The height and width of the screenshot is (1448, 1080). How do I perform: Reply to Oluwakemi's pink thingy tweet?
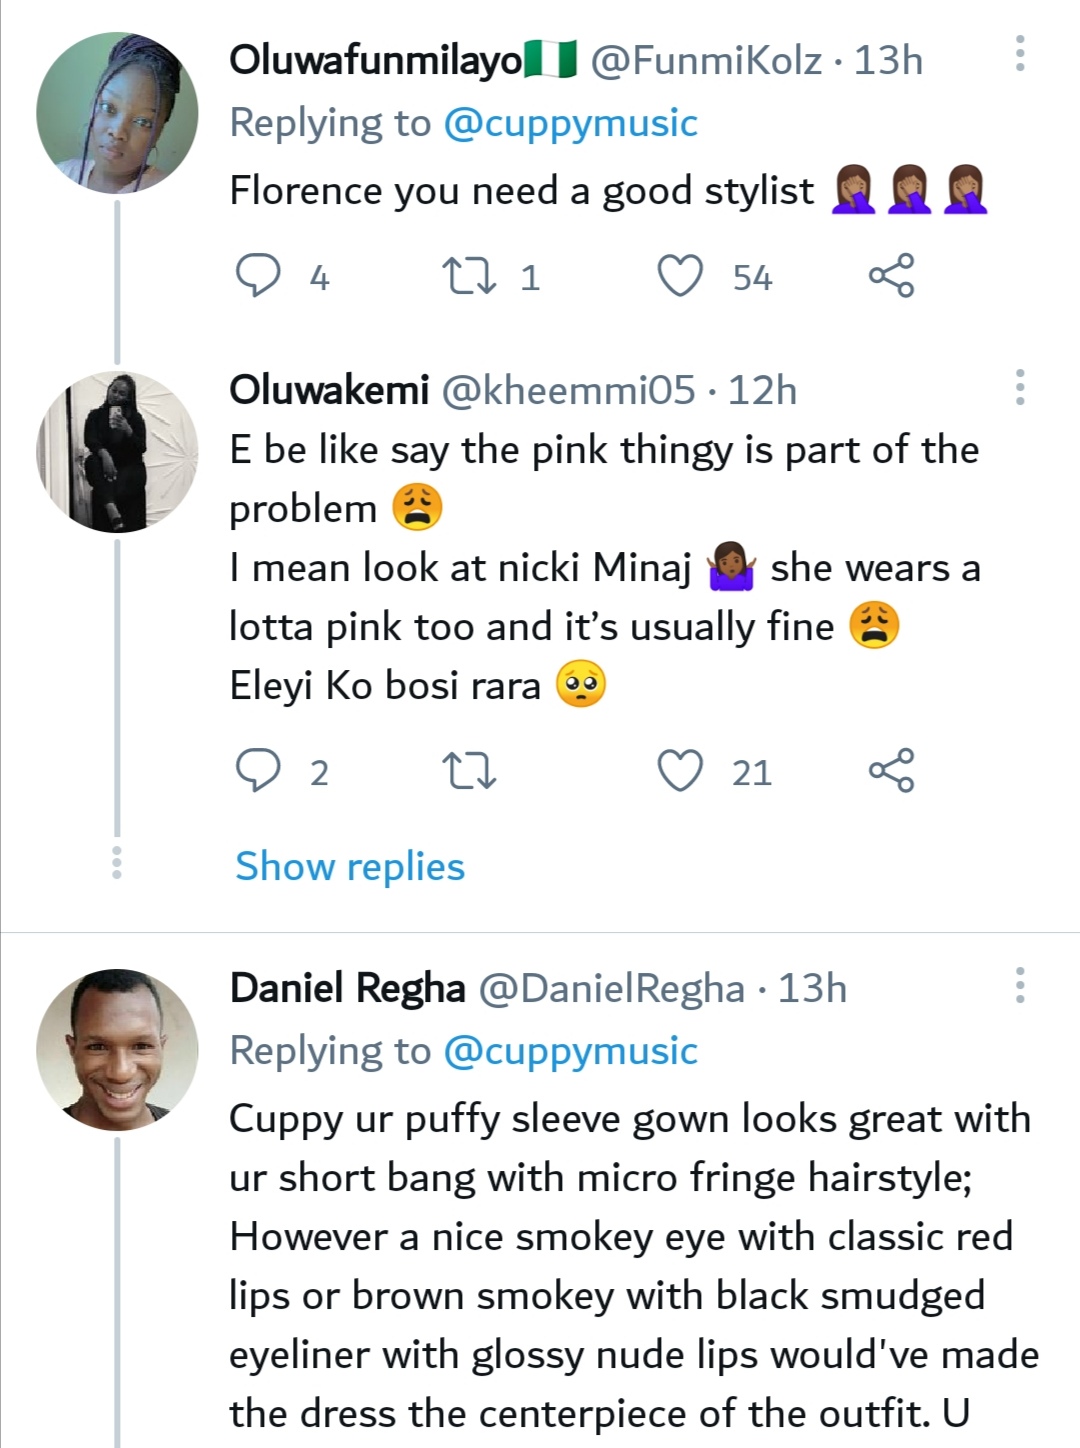[x=257, y=771]
